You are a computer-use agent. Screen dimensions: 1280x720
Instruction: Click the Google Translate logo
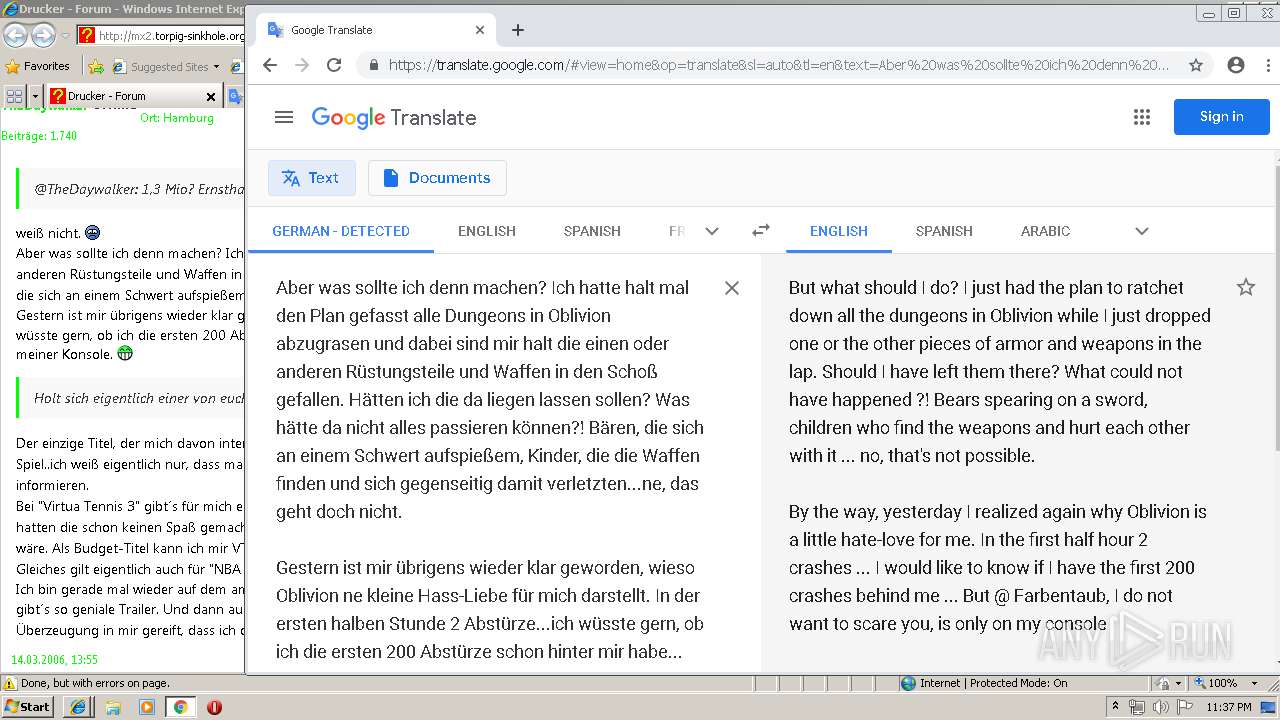point(394,117)
